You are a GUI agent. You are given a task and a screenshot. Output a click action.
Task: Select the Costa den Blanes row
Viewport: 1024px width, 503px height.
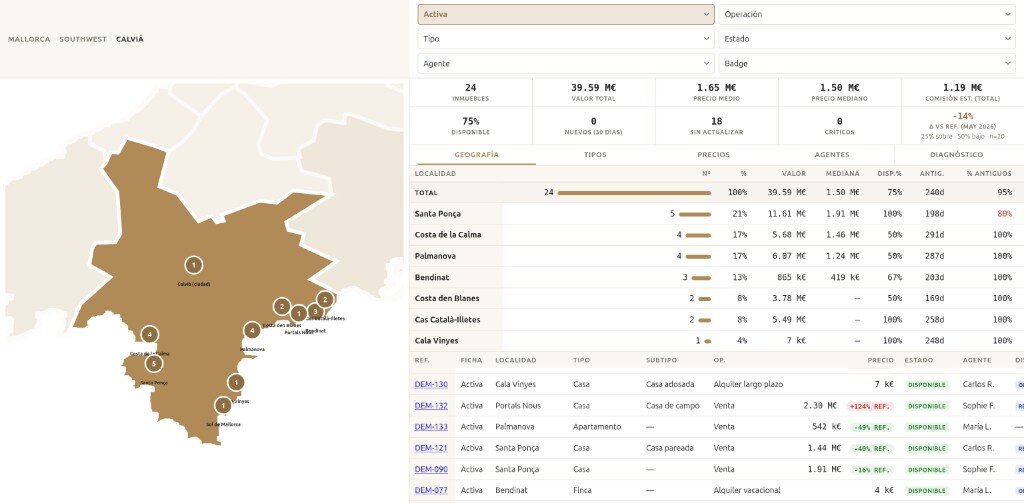point(716,299)
